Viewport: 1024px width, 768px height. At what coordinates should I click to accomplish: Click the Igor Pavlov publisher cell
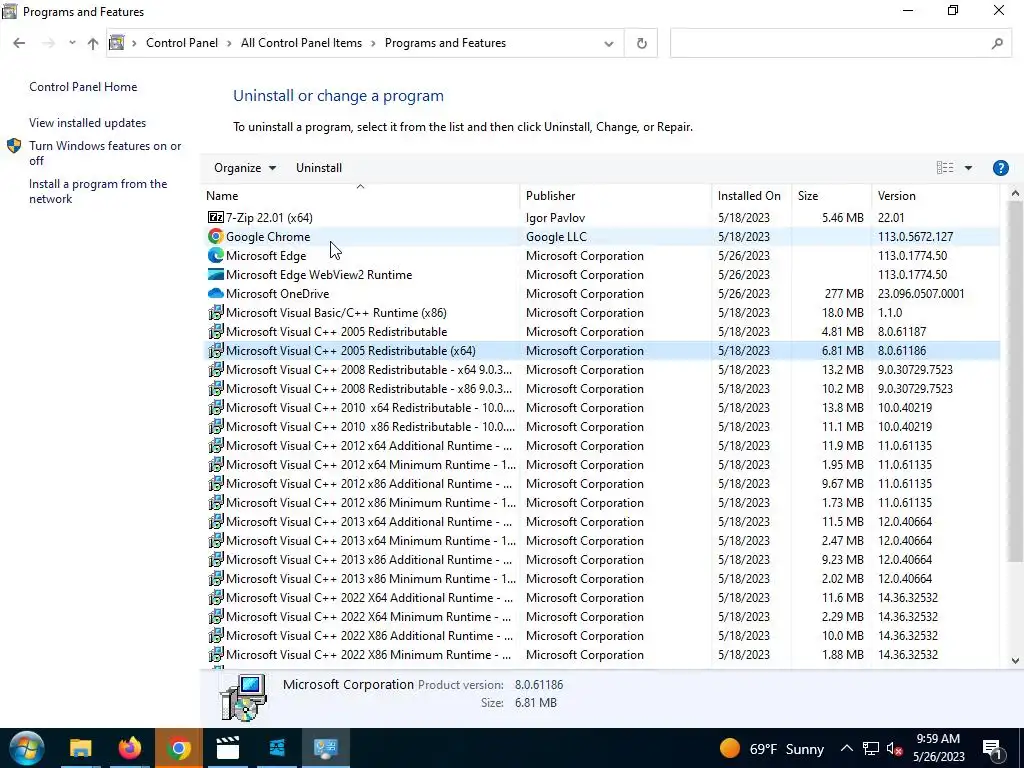coord(555,217)
